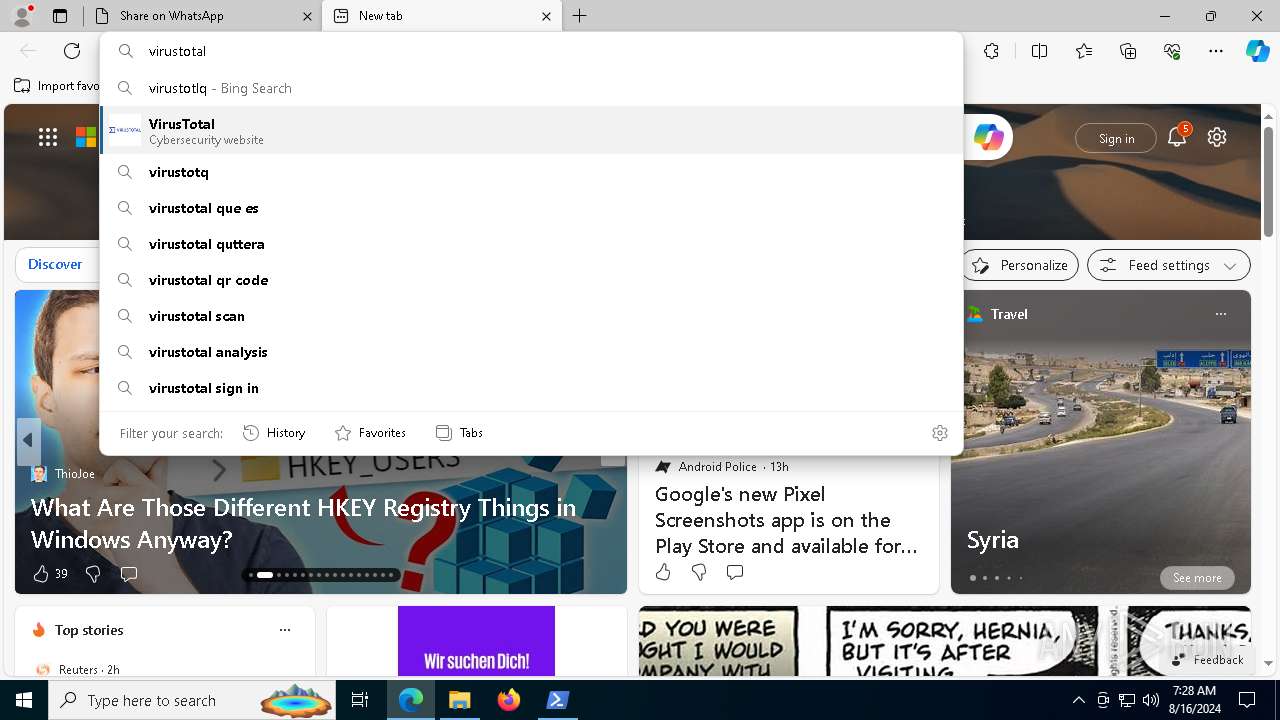Viewport: 1280px width, 720px height.
Task: Open Import favorites bookmark item
Action: (57, 86)
